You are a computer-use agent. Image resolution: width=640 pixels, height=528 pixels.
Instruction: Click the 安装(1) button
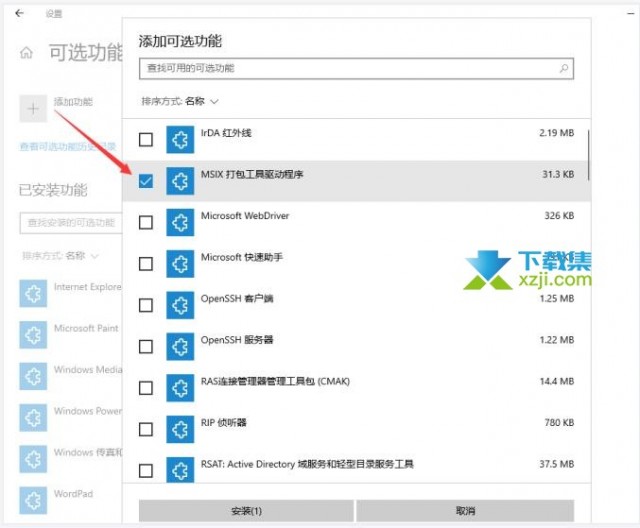click(x=246, y=511)
